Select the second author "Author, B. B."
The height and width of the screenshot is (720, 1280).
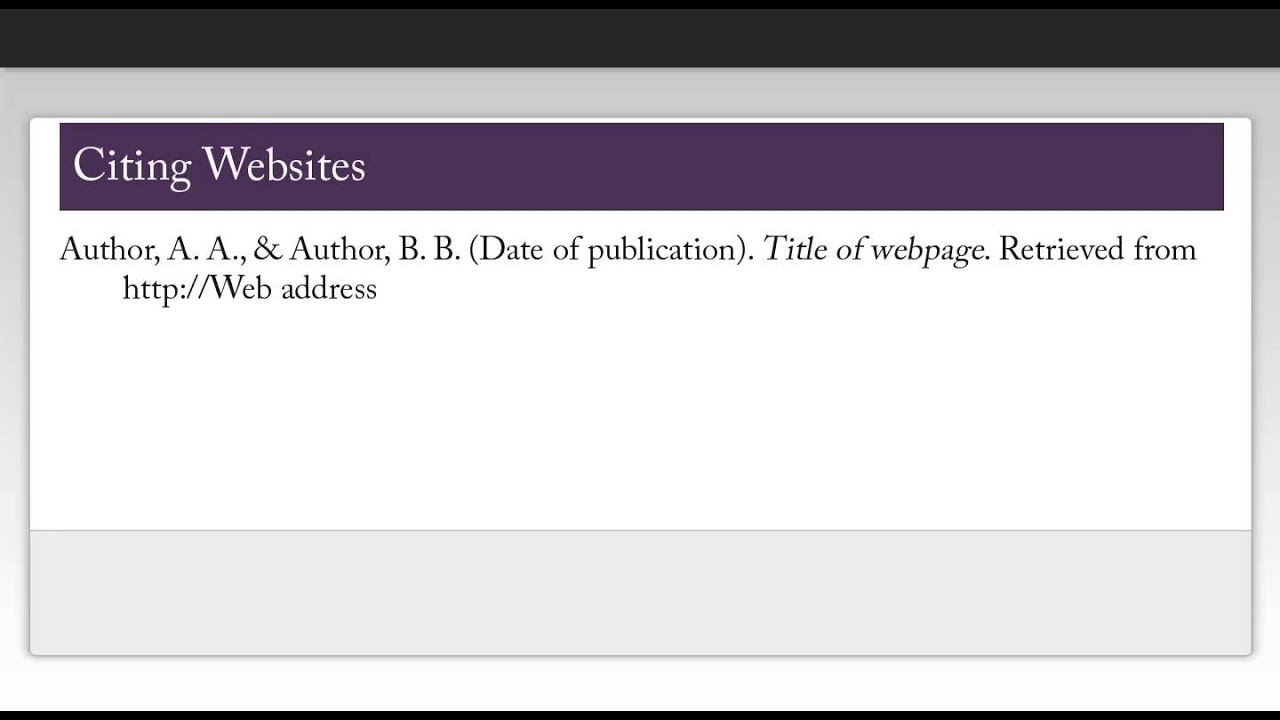coord(374,249)
